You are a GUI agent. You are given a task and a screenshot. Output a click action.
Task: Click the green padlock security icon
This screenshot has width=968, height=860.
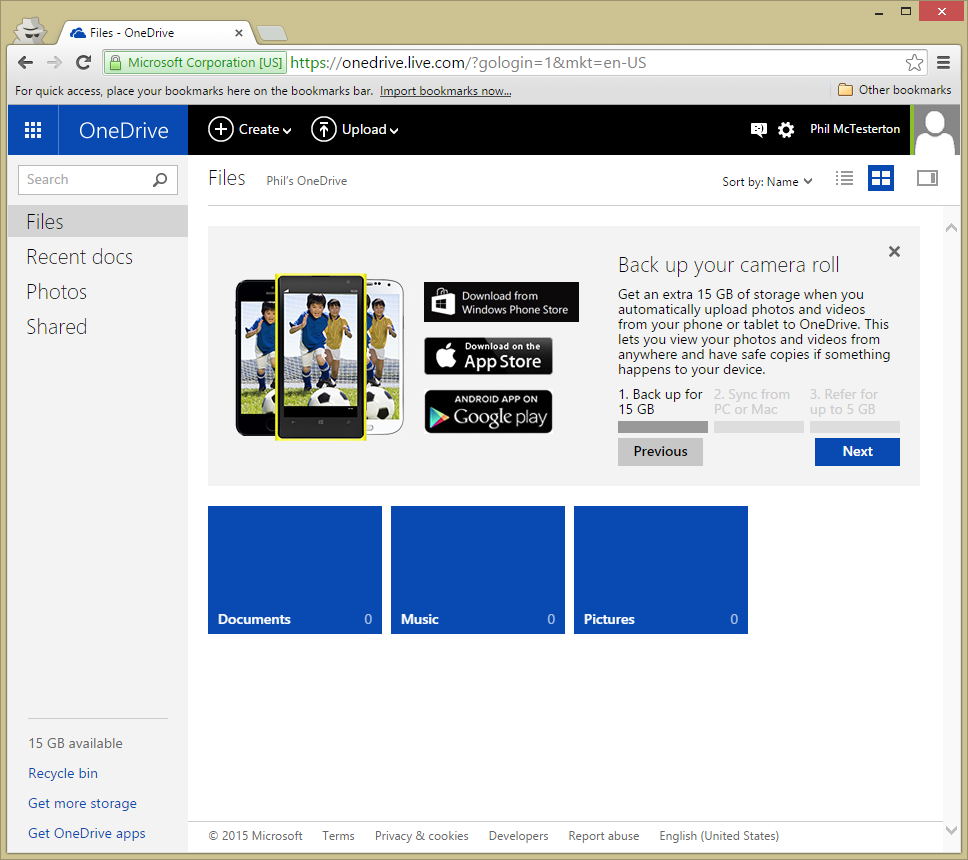(115, 63)
